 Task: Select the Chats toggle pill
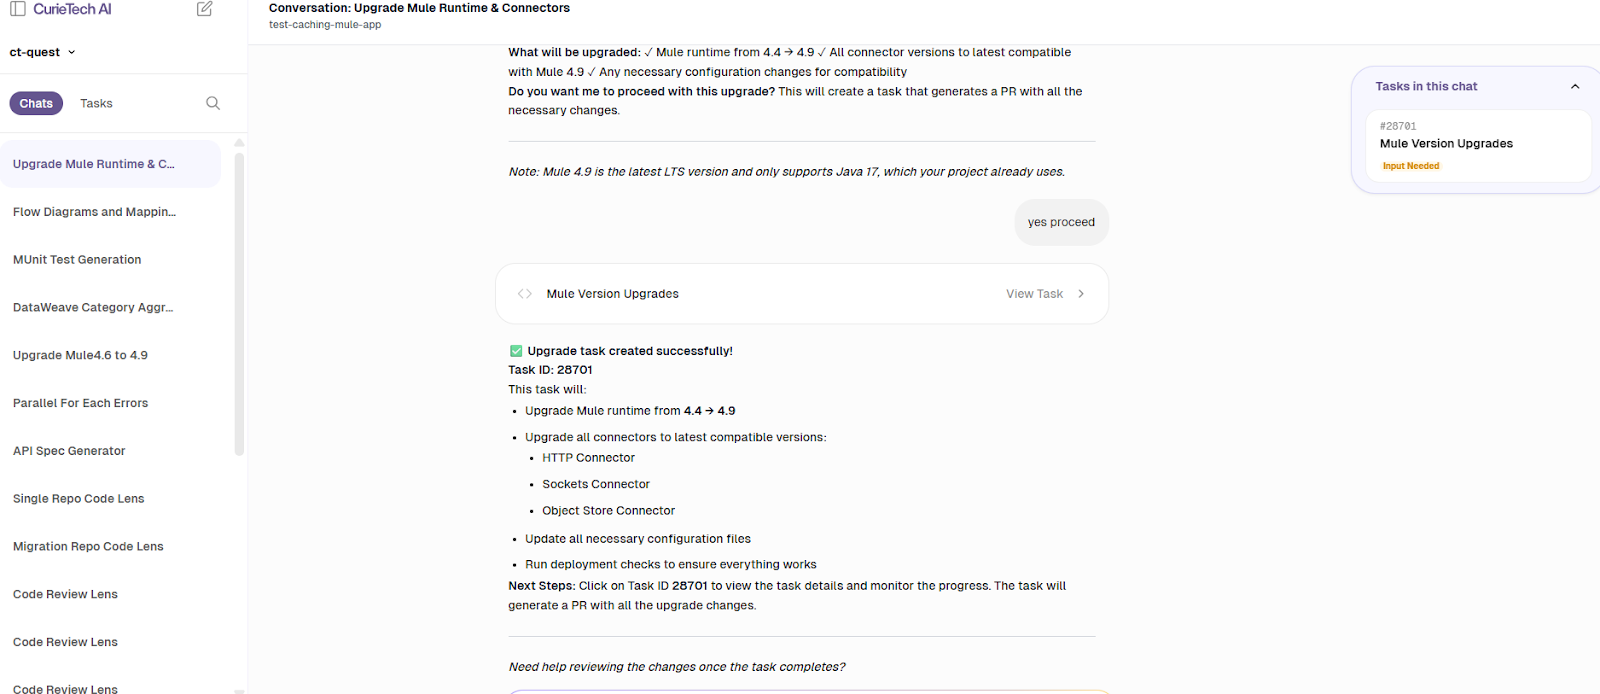point(36,103)
